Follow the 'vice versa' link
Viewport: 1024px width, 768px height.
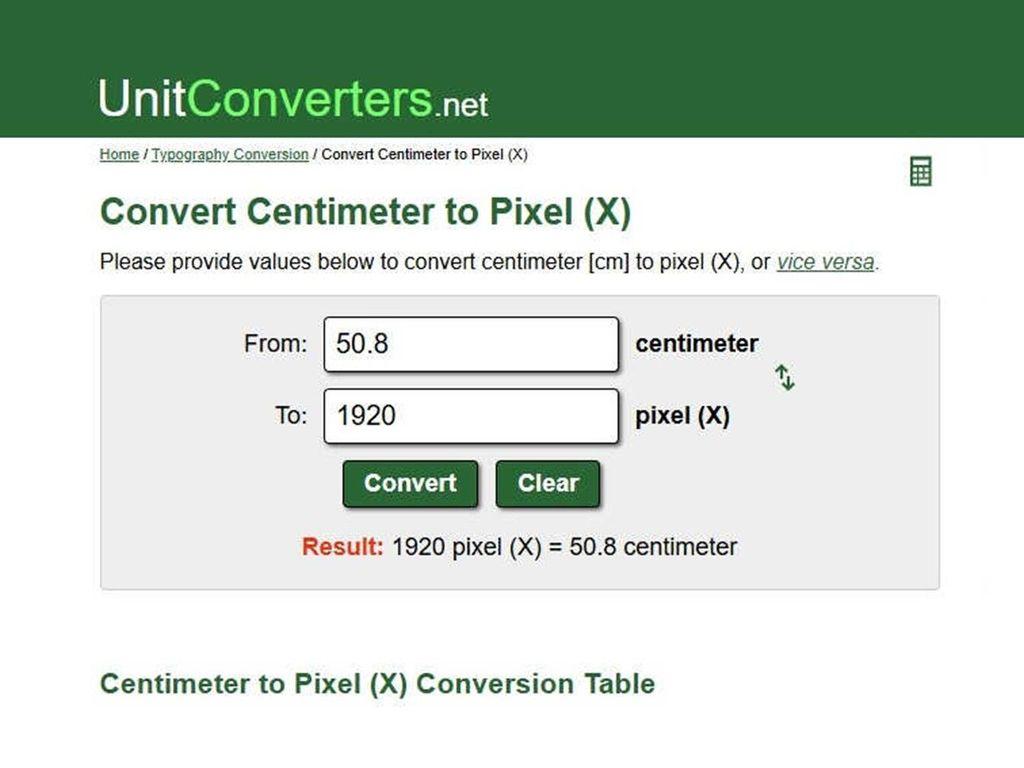pyautogui.click(x=825, y=262)
